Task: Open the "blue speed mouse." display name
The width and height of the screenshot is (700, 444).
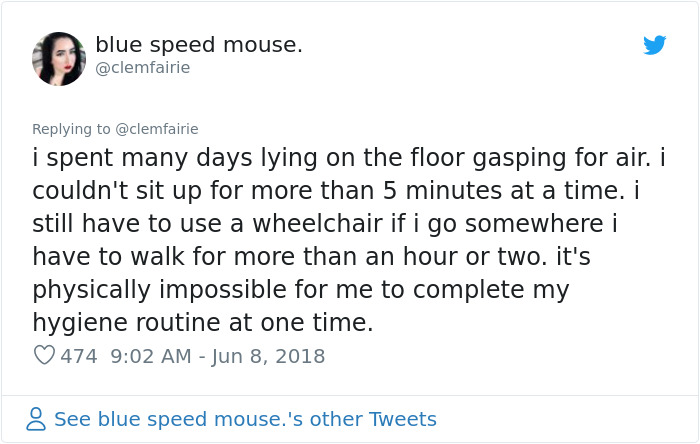Action: coord(199,45)
